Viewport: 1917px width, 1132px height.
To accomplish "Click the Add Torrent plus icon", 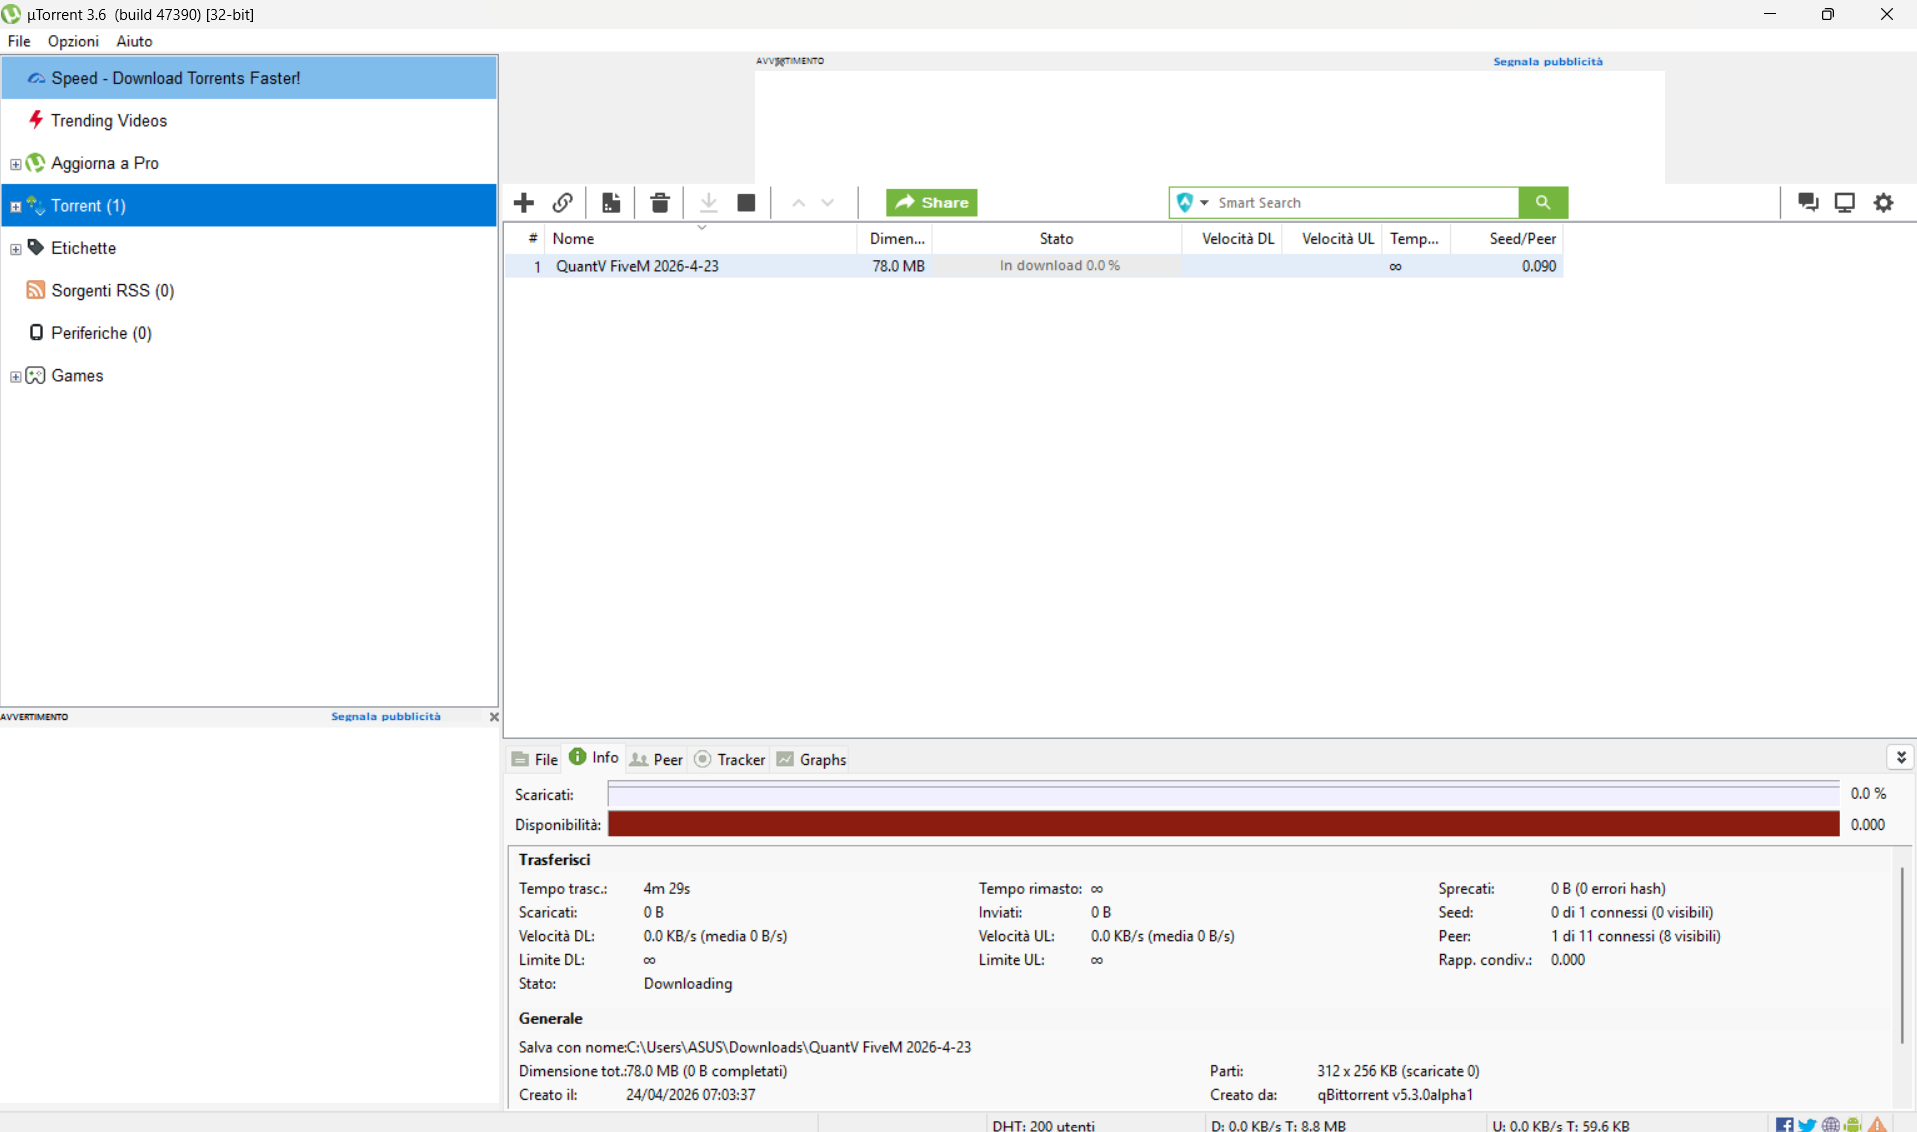I will point(524,203).
